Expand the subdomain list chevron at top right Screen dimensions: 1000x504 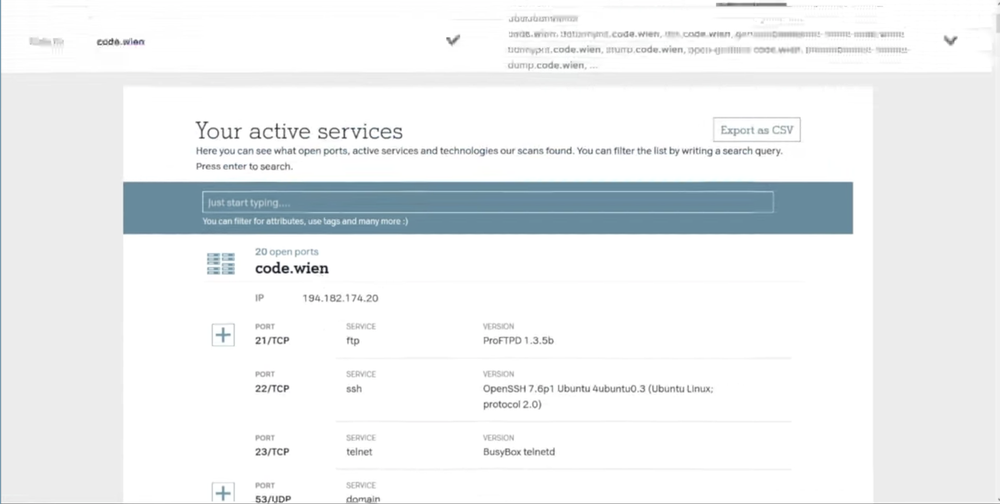click(x=950, y=40)
